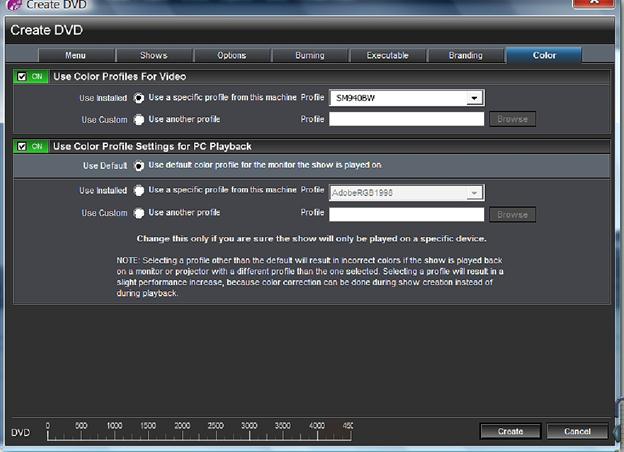This screenshot has width=624, height=452.
Task: Select Use Installed radio for PC playback
Action: [138, 191]
